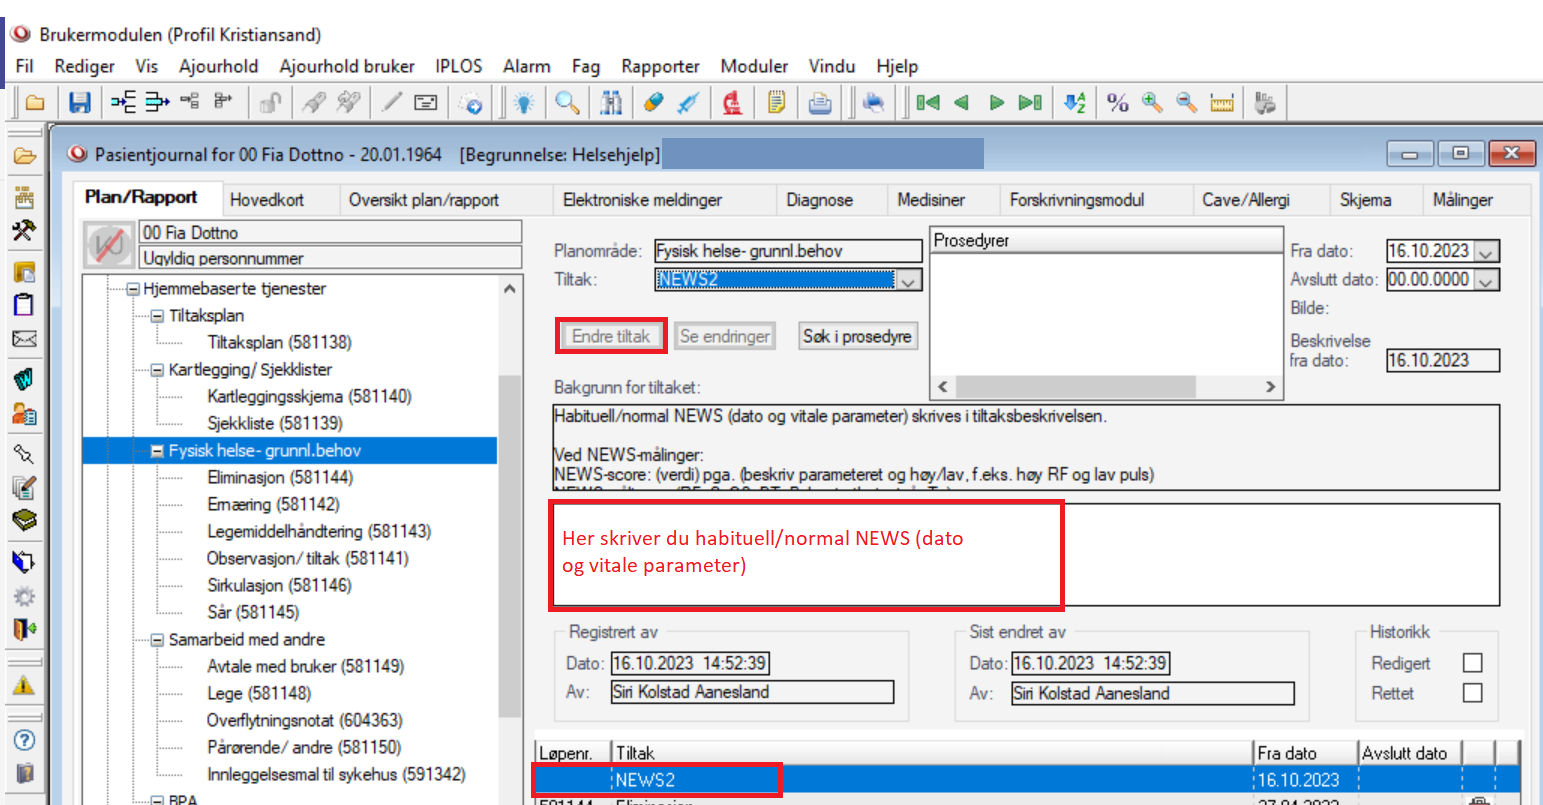This screenshot has height=805, width=1543.
Task: Switch to the Medisiner tab
Action: tap(931, 200)
